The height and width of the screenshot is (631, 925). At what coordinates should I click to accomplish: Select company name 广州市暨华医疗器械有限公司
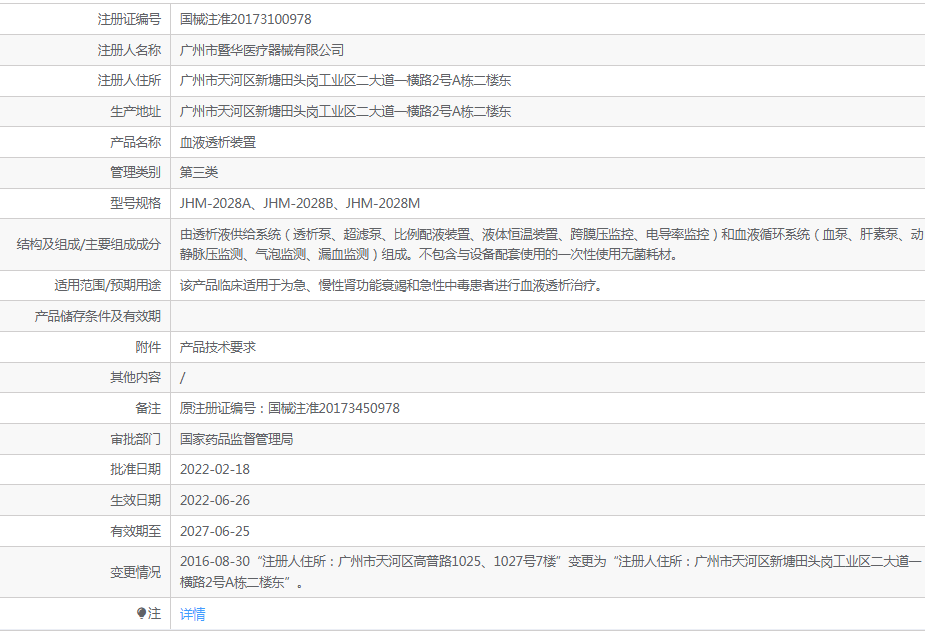[262, 50]
